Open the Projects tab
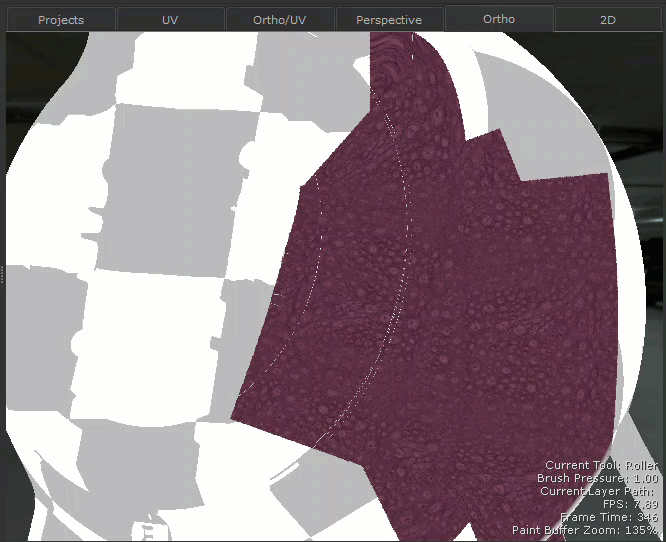Screen dimensions: 666x542 coord(61,20)
